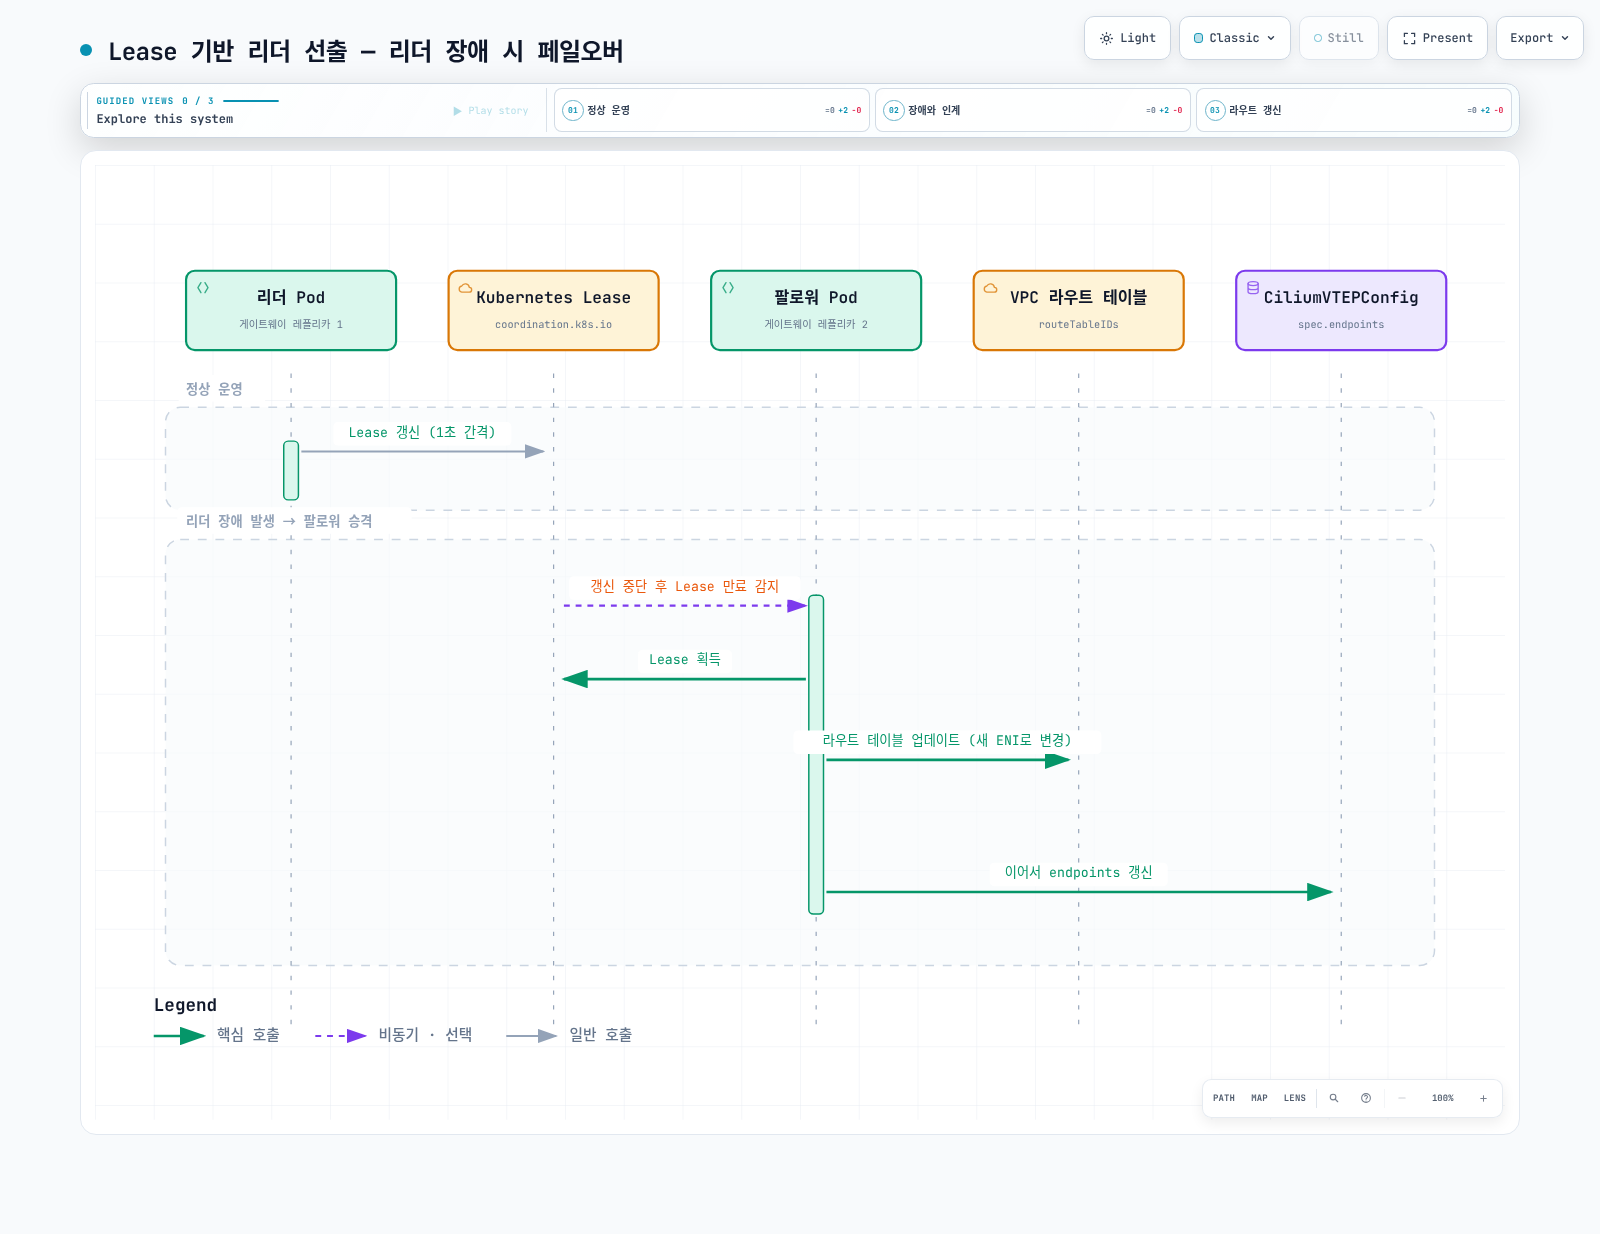The image size is (1600, 1234).
Task: Click 'routeTableIDs' subtitle
Action: pyautogui.click(x=1078, y=325)
